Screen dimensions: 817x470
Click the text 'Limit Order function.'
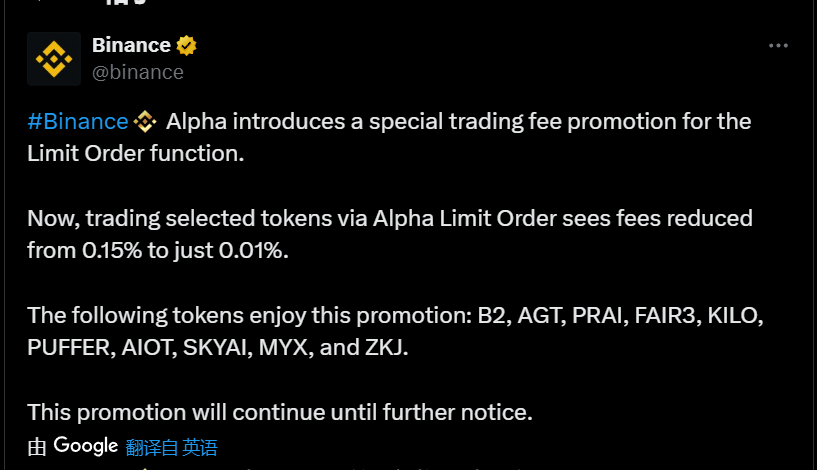[x=135, y=154]
